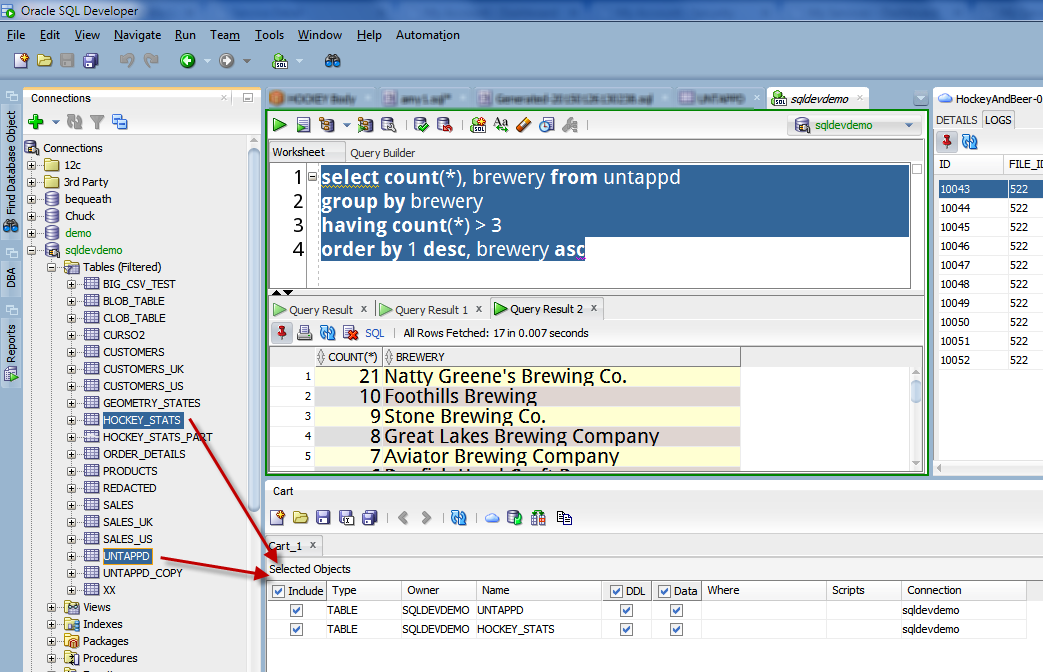Add a new connection with green plus

pos(36,122)
